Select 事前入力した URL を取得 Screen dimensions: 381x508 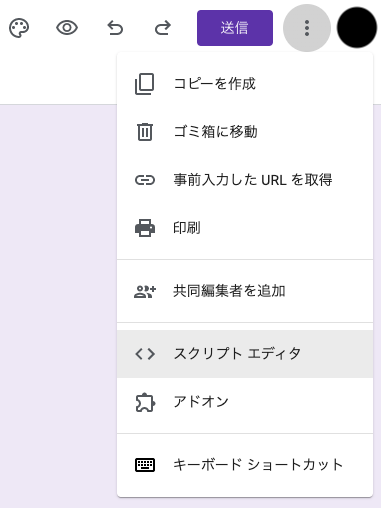point(245,180)
